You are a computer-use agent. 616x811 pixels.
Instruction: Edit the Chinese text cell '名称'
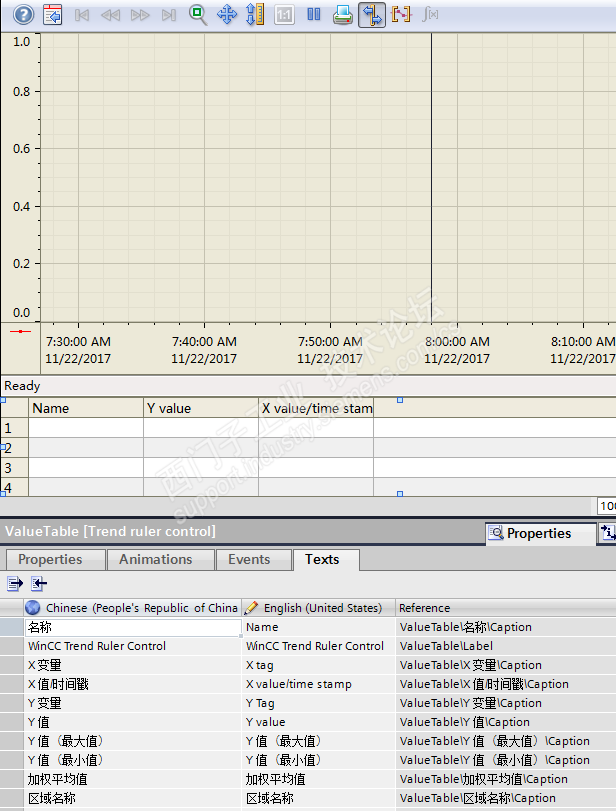point(133,627)
